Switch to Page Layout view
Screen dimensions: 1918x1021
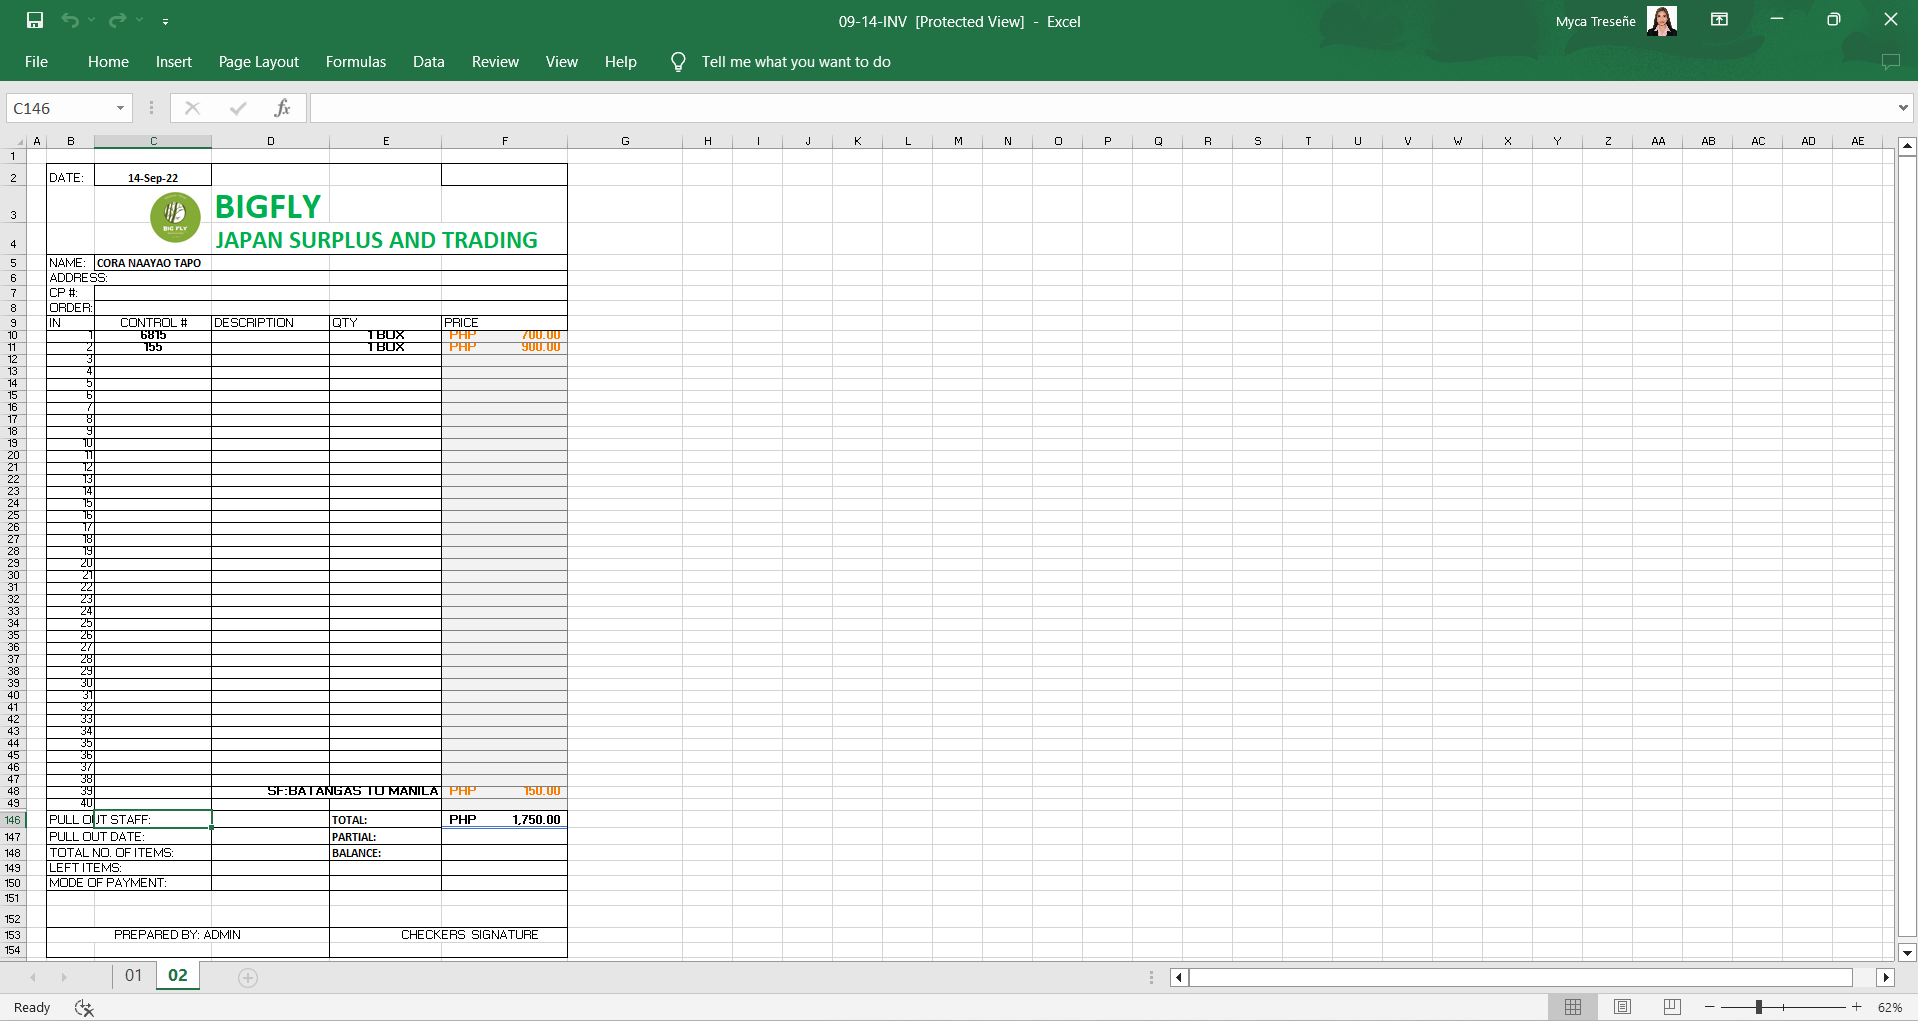pyautogui.click(x=1622, y=1007)
